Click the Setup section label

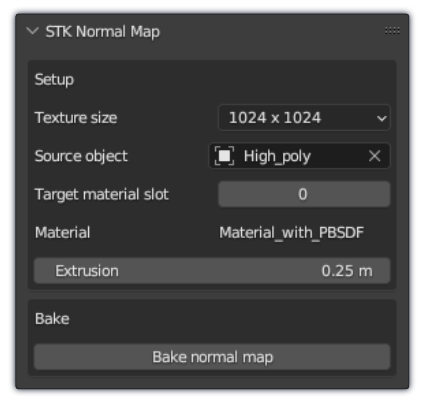54,80
